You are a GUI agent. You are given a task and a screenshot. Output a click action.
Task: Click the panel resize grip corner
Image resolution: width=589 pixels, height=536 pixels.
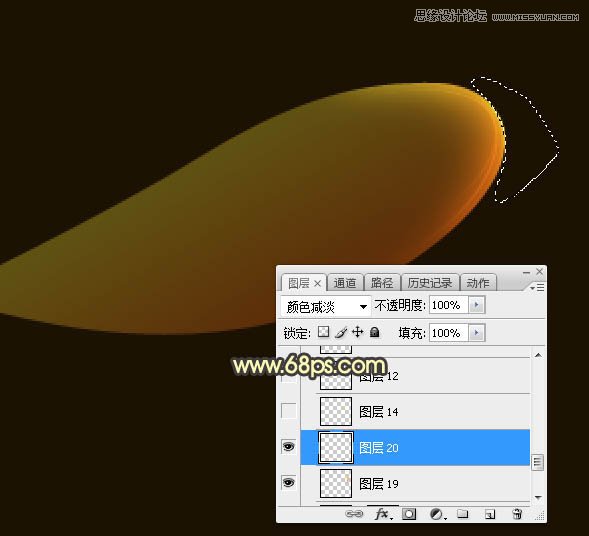click(540, 516)
